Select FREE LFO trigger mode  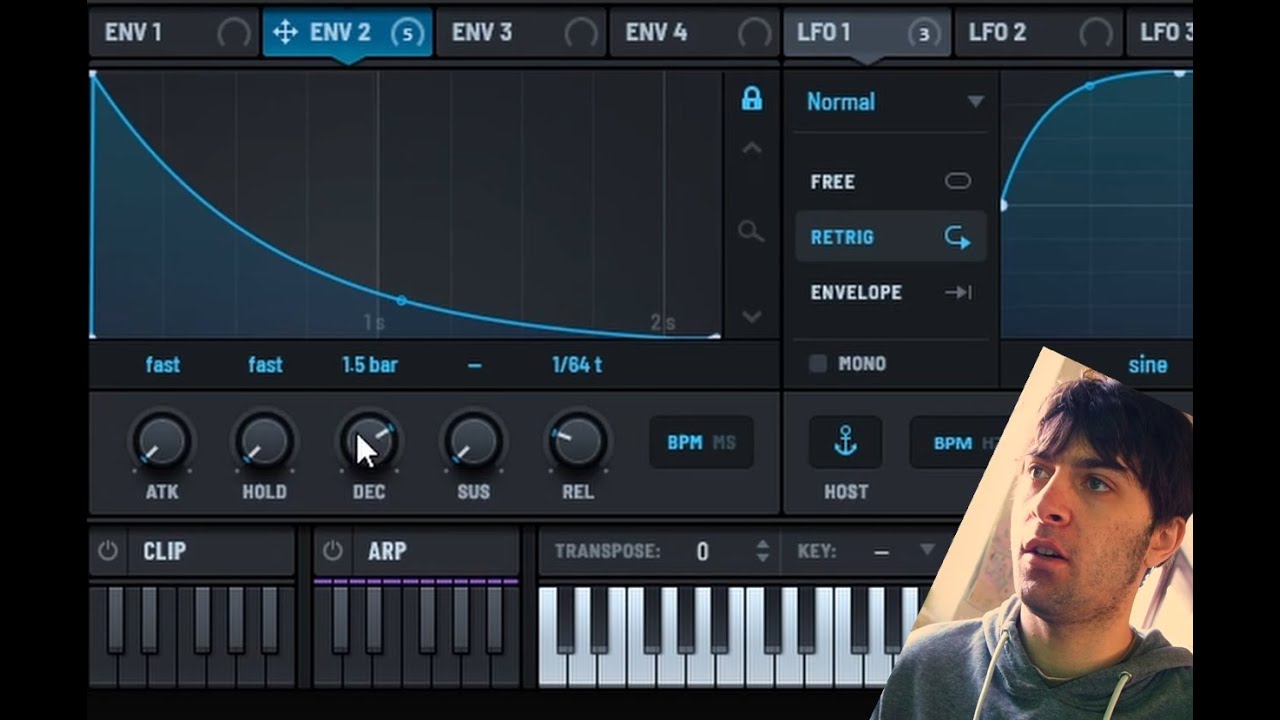890,182
